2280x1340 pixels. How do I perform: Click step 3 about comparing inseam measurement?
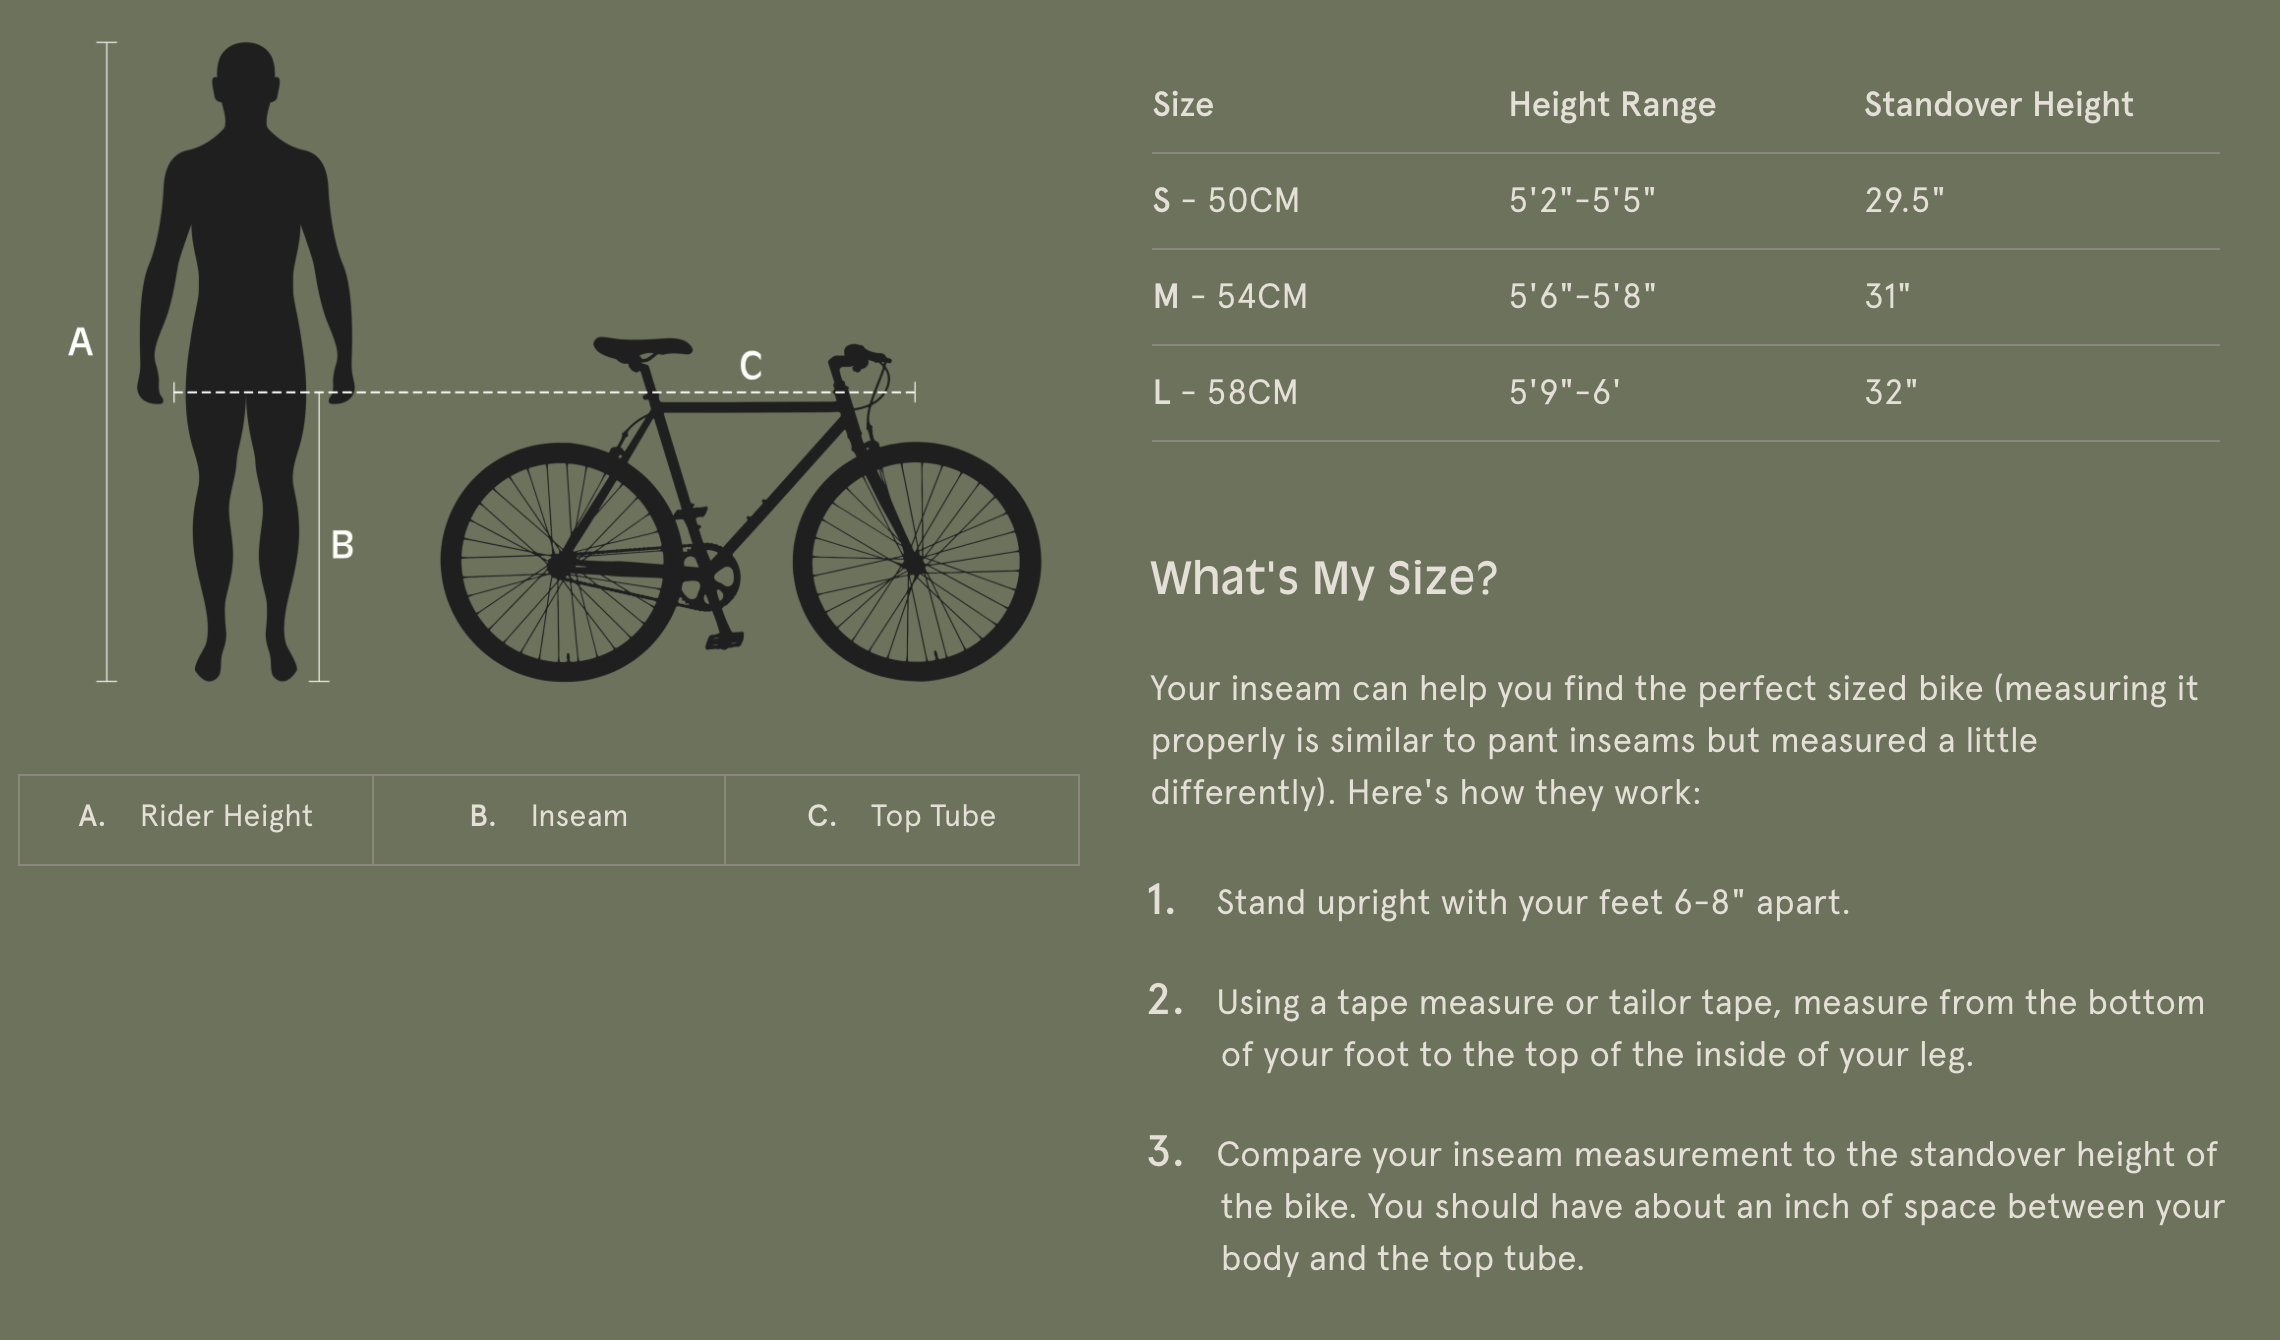pyautogui.click(x=1700, y=1206)
